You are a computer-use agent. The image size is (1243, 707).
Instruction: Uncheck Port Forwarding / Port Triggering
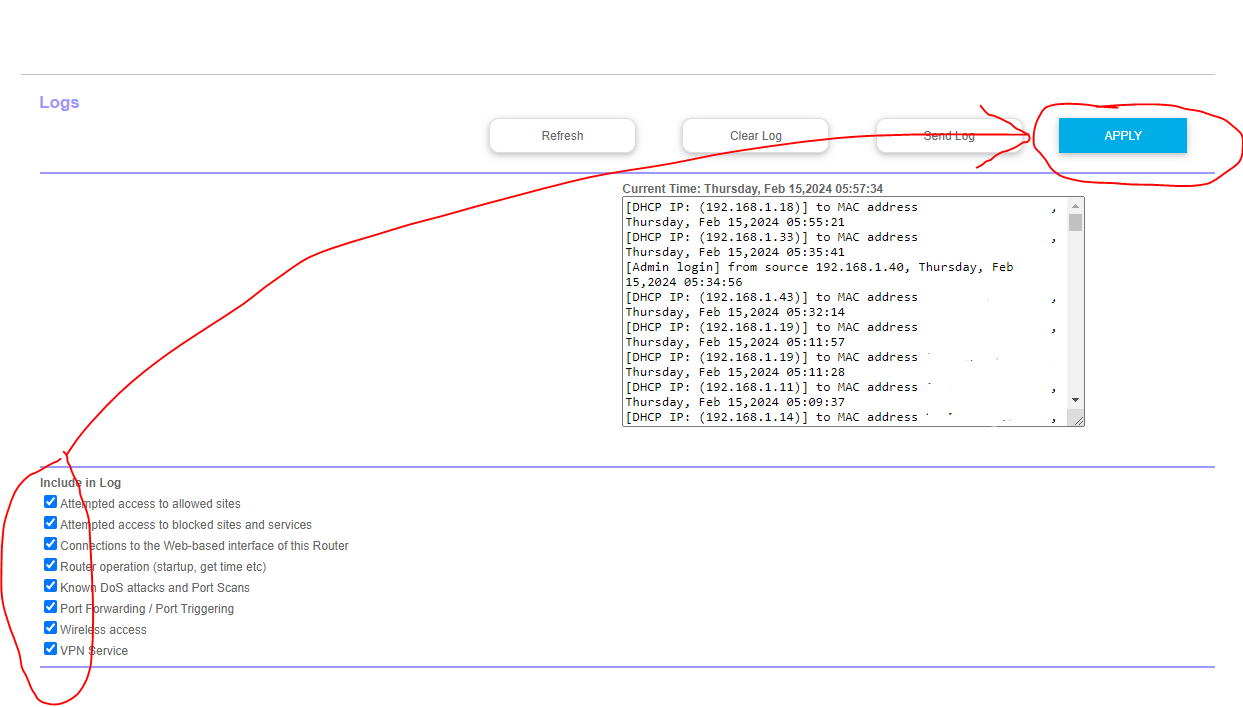click(x=51, y=607)
